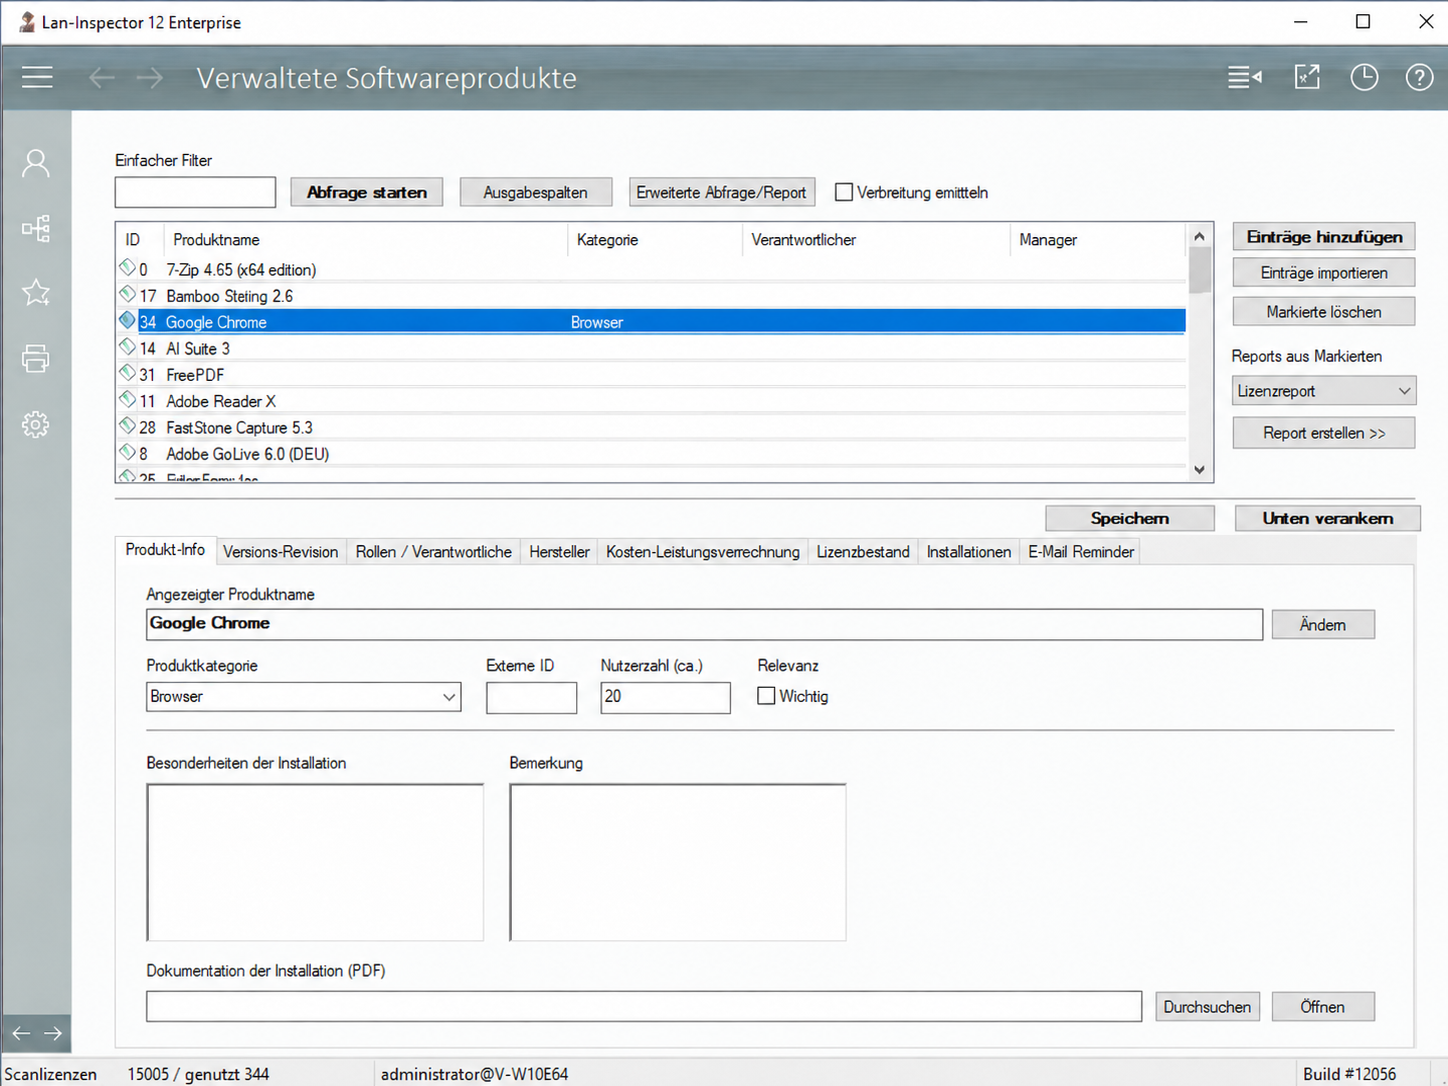Click Durchsuchen button for PDF
The image size is (1448, 1086).
[x=1207, y=1007]
